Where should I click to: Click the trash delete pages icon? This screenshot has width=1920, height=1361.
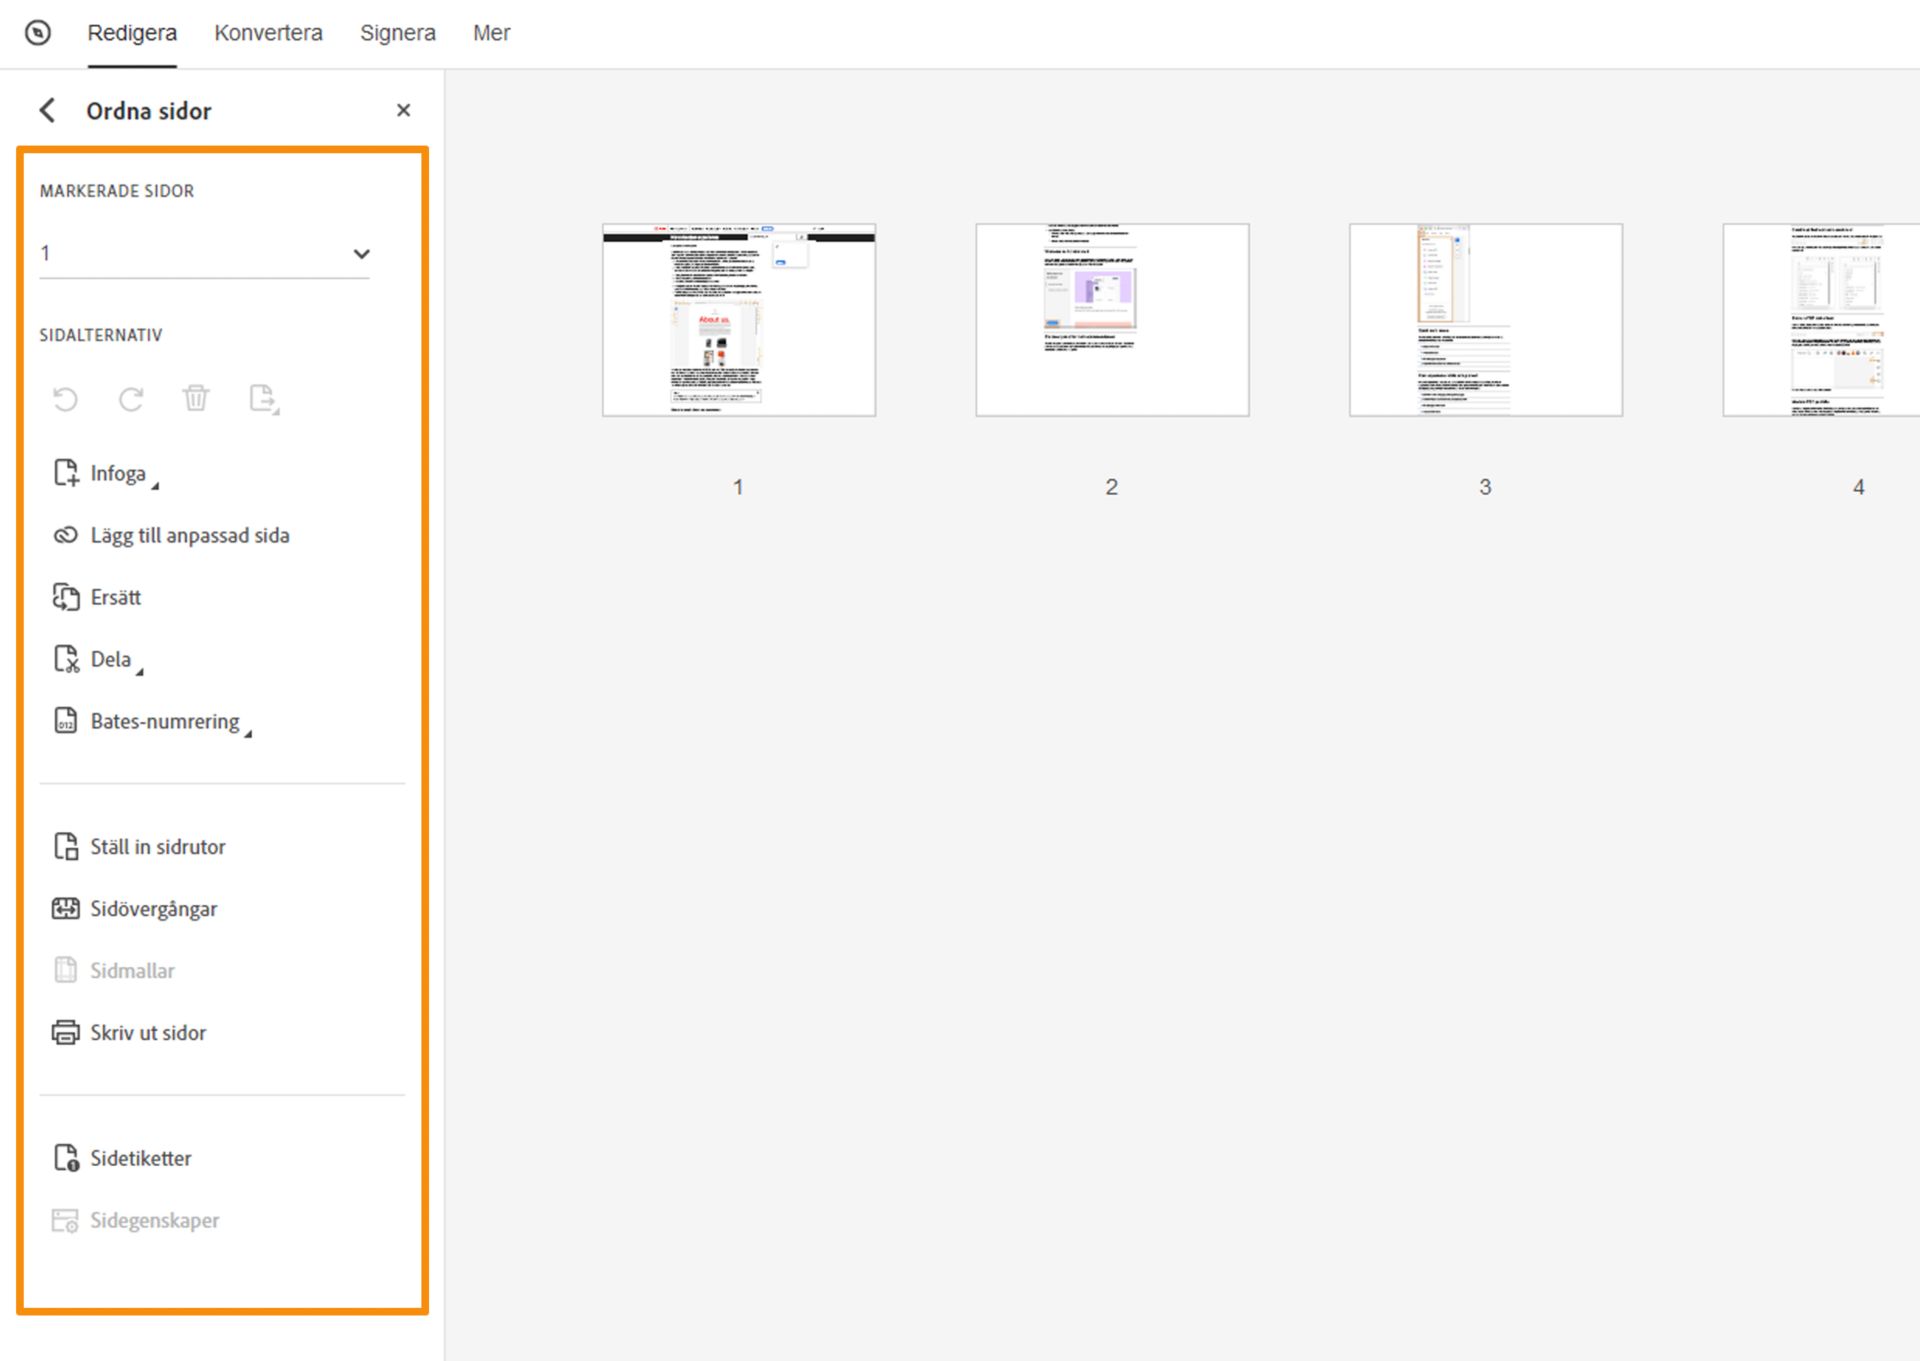(x=196, y=398)
